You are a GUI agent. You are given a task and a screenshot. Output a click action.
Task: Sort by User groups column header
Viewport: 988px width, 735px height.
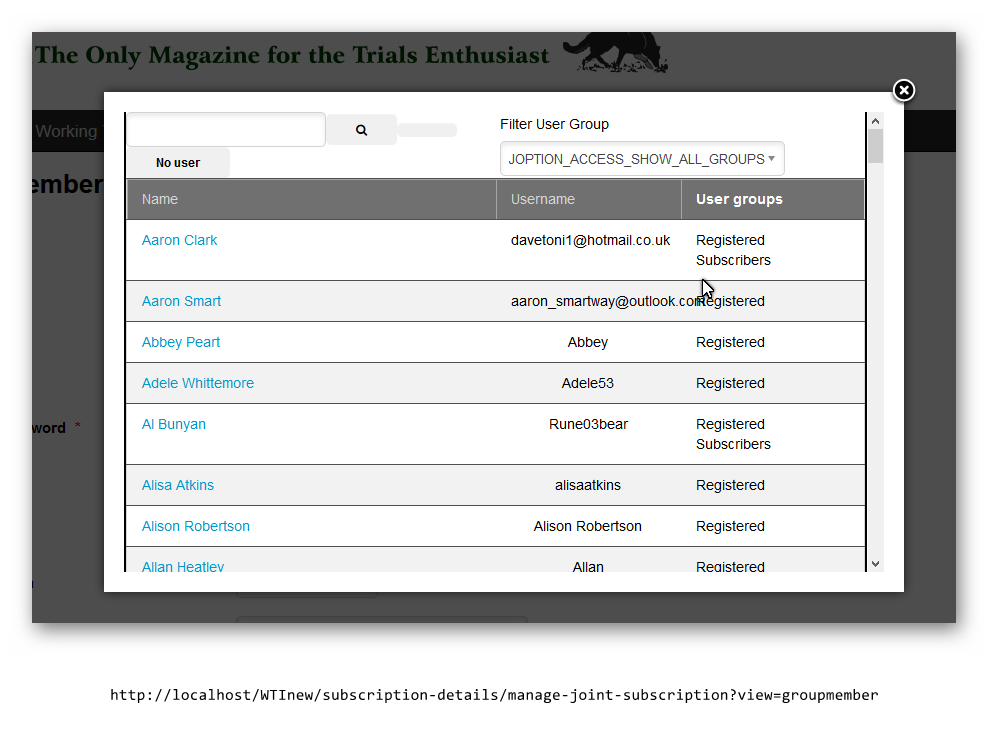tap(739, 199)
